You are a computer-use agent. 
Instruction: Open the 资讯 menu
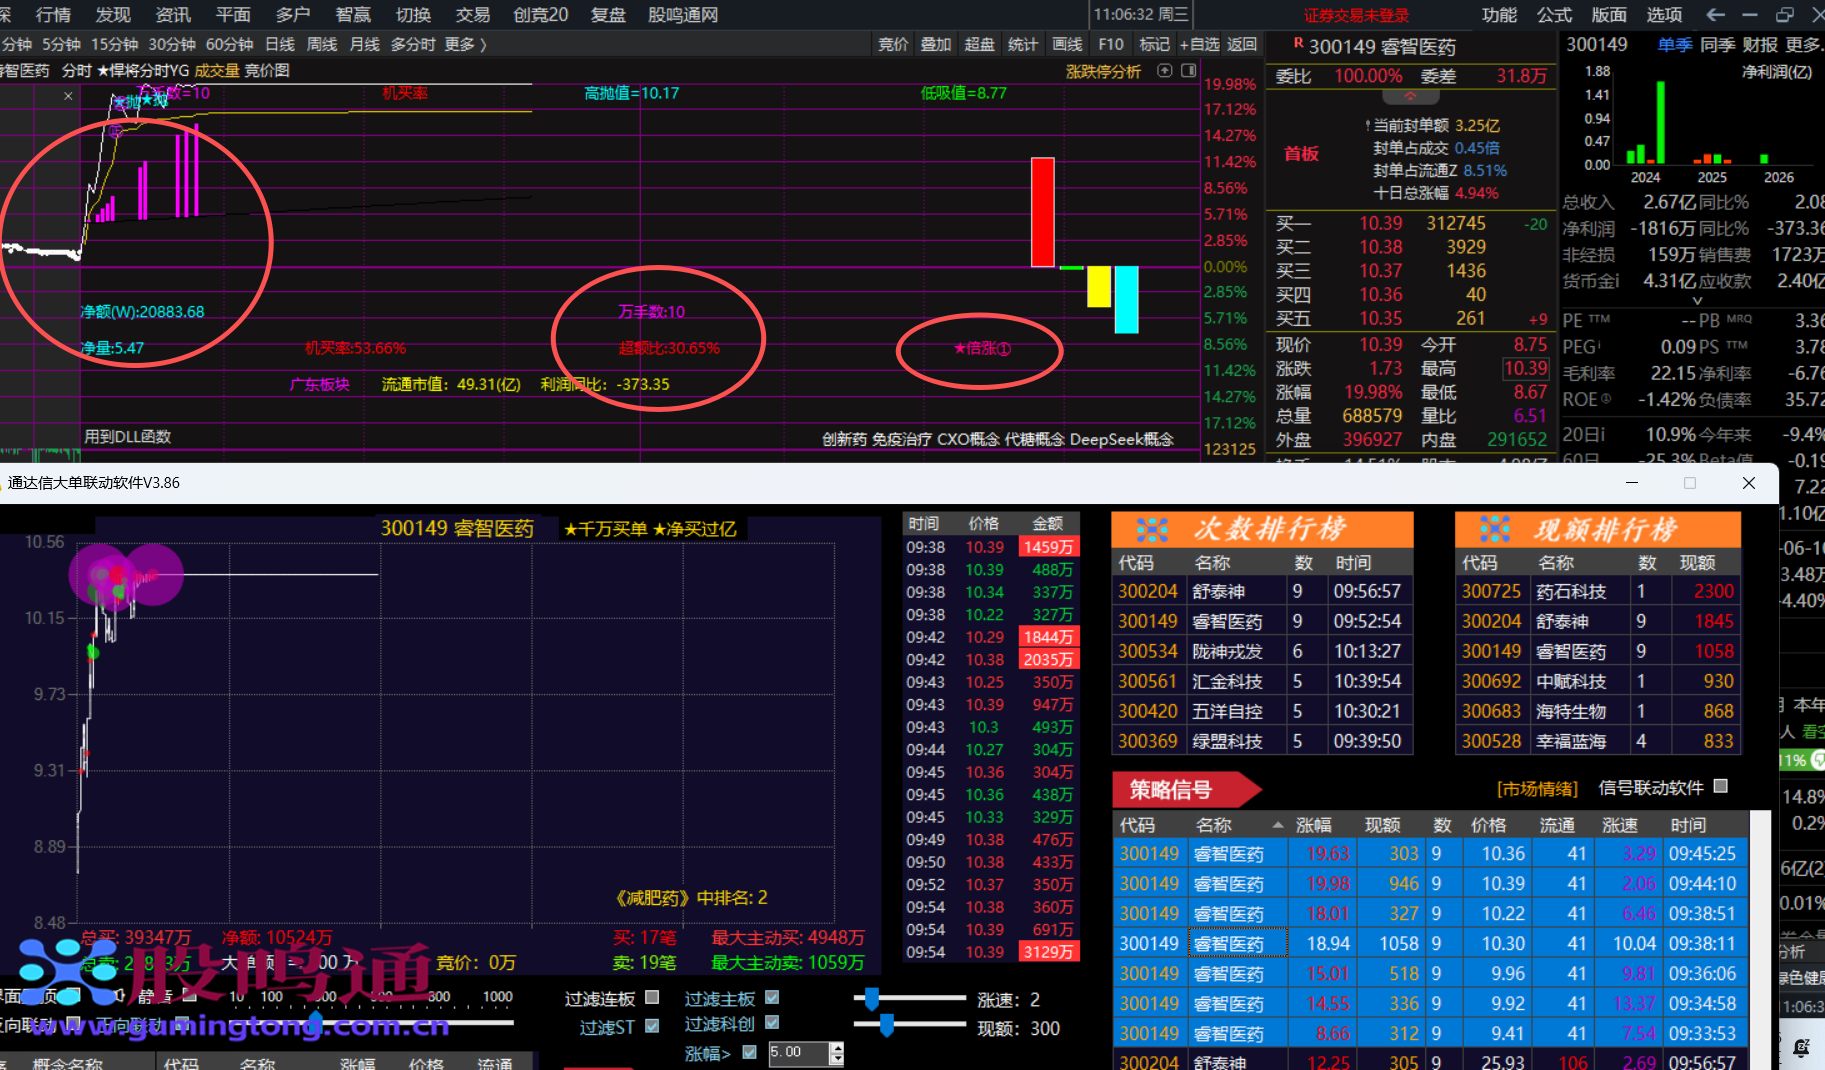point(173,14)
